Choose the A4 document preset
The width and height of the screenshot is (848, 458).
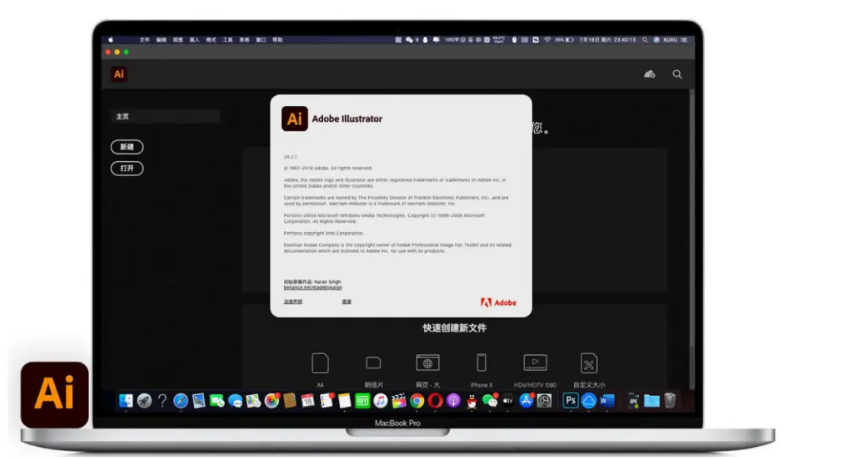320,369
